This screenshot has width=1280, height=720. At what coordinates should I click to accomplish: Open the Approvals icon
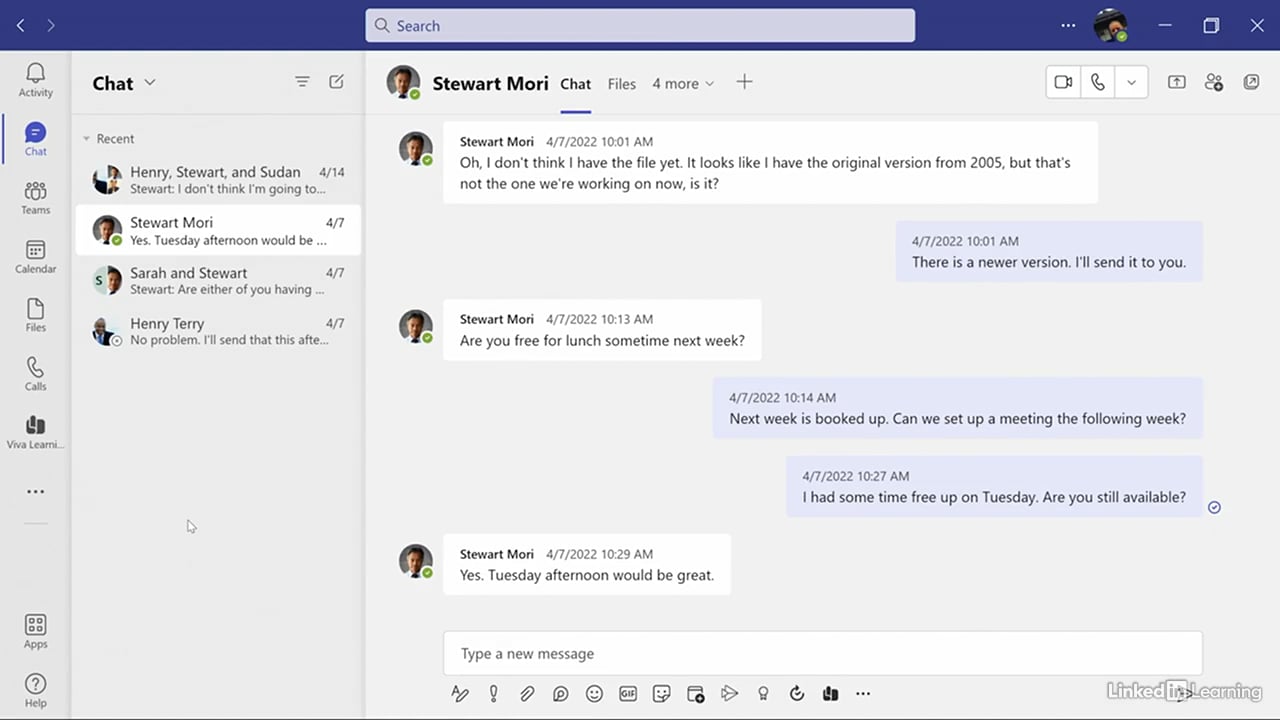click(797, 693)
